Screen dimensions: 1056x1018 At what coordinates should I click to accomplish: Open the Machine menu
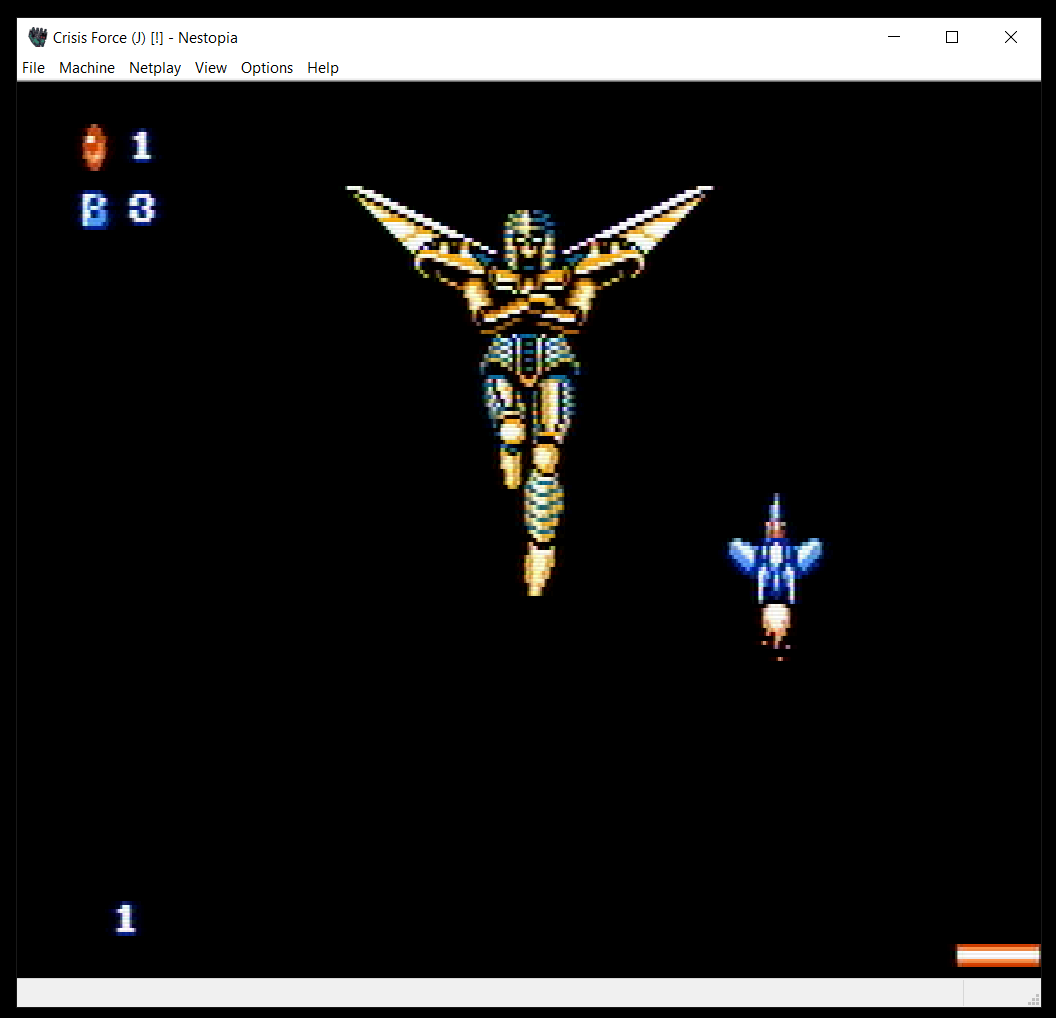(87, 68)
